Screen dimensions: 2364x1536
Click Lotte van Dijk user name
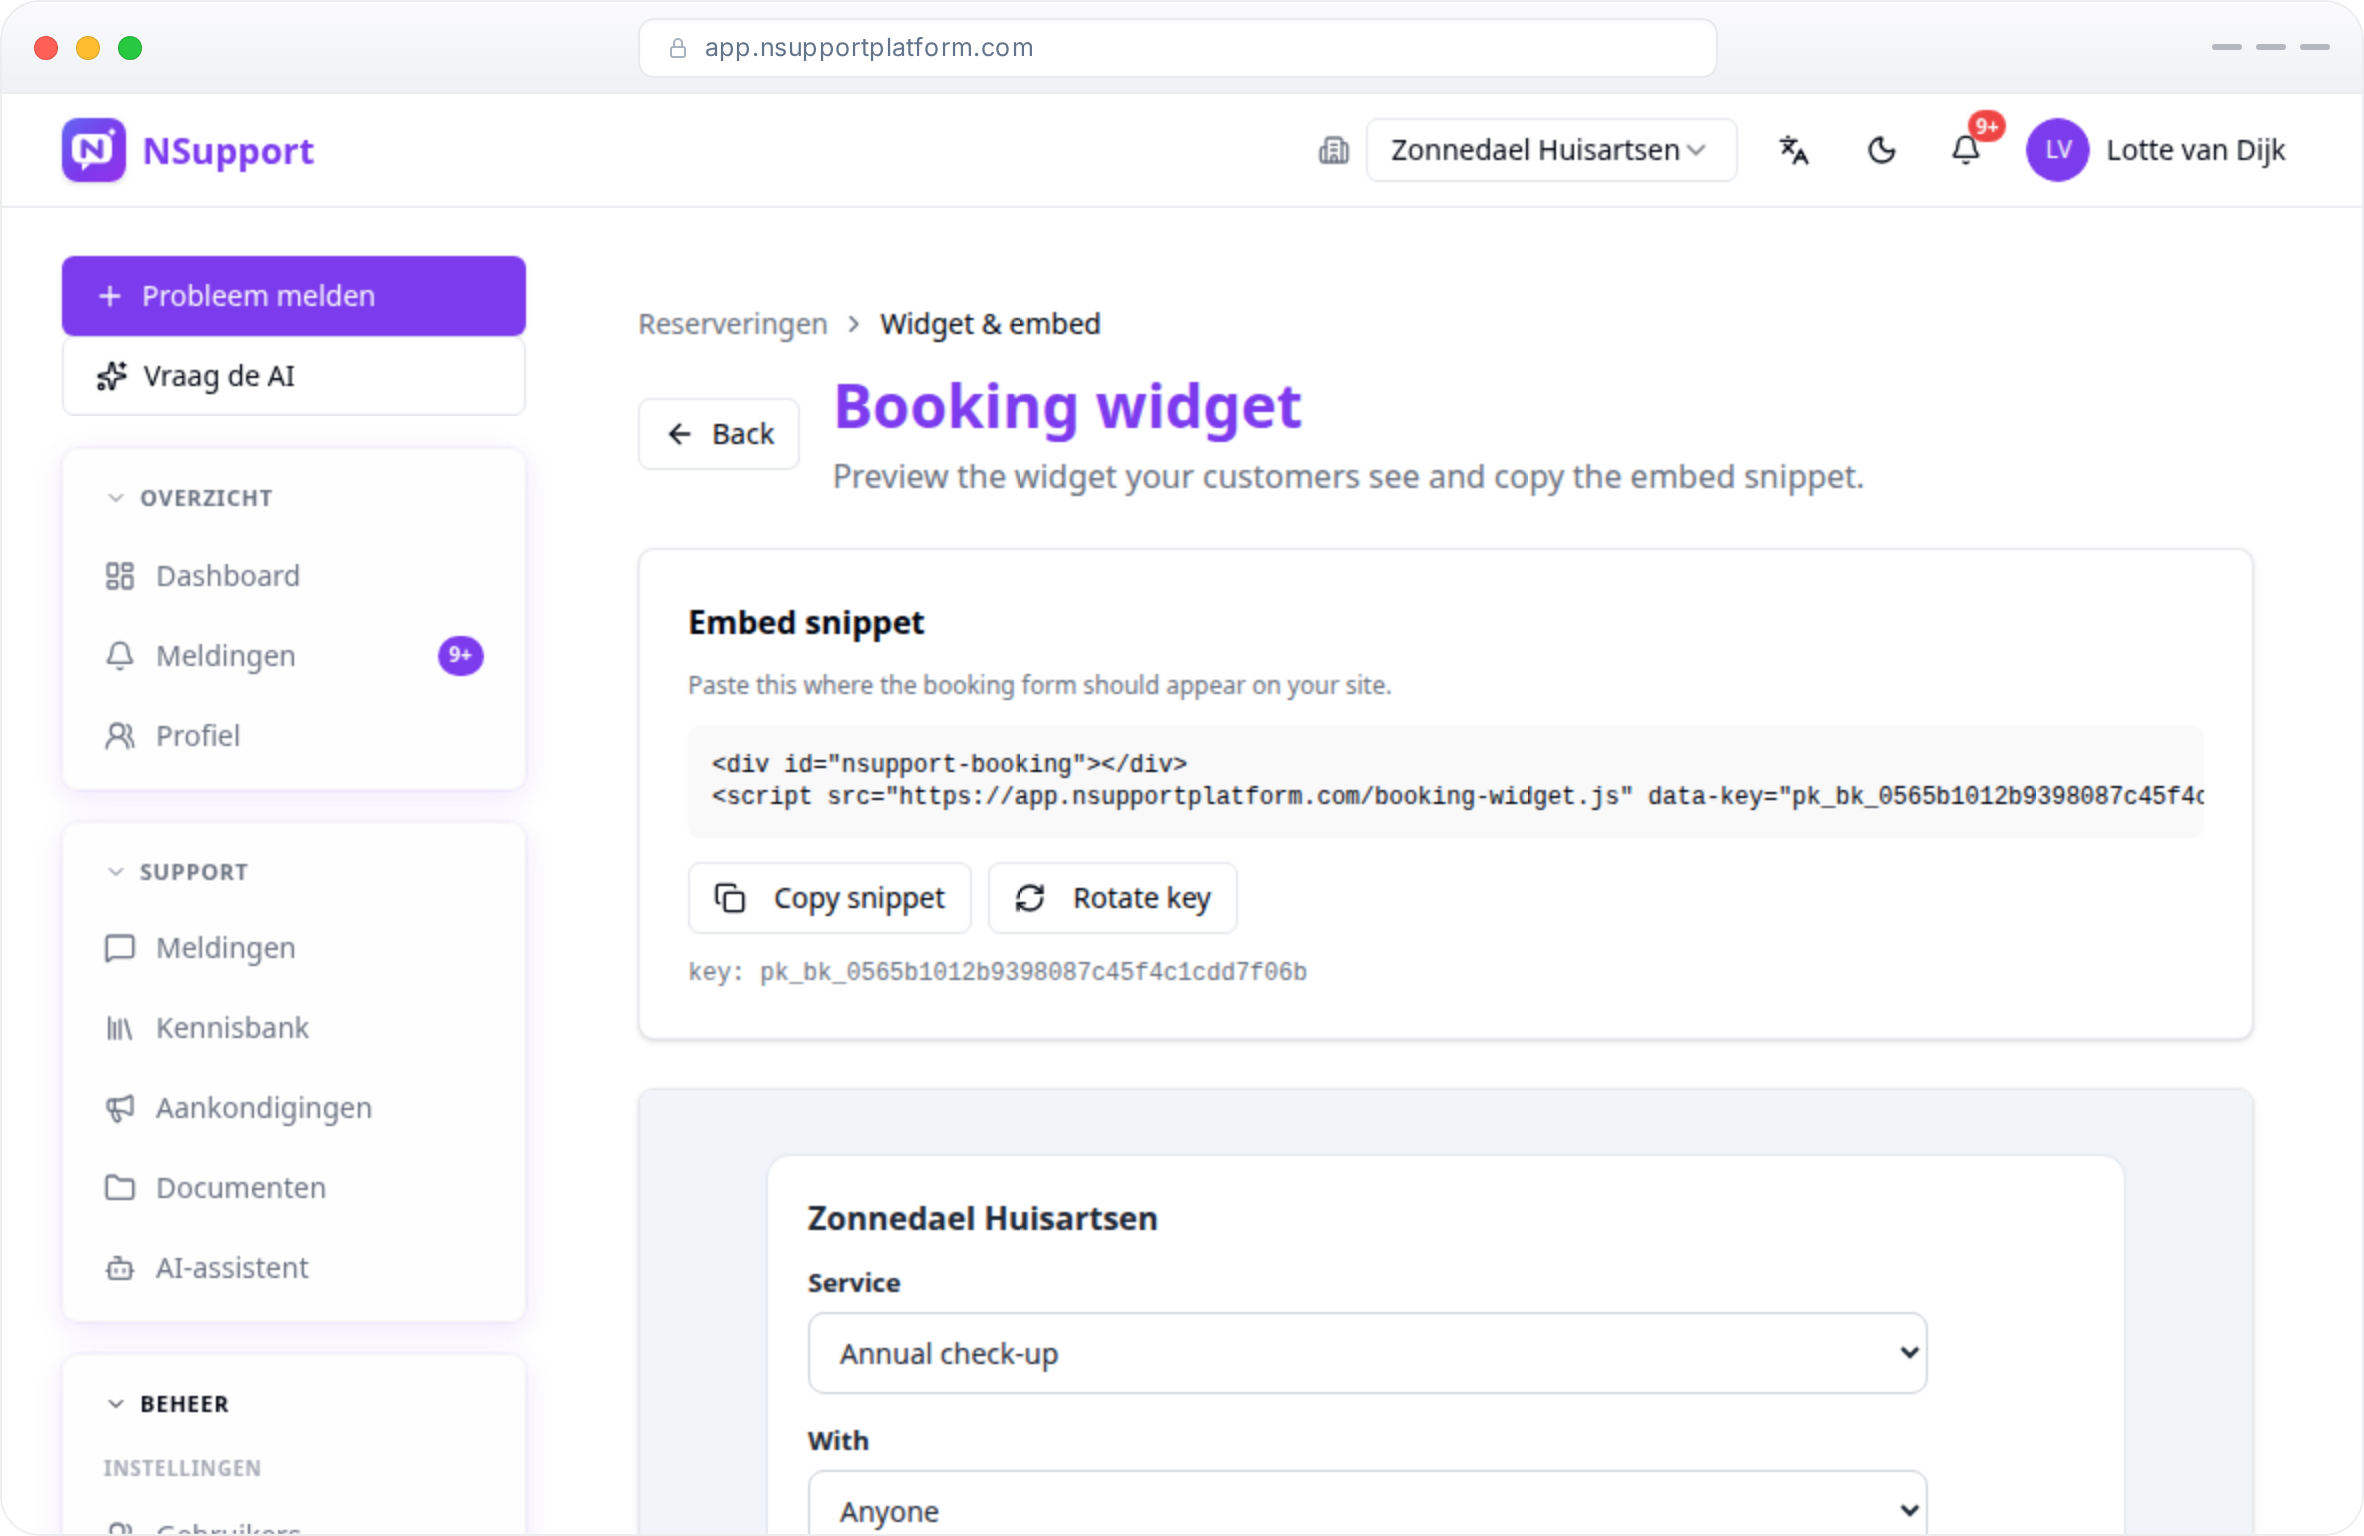point(2195,150)
